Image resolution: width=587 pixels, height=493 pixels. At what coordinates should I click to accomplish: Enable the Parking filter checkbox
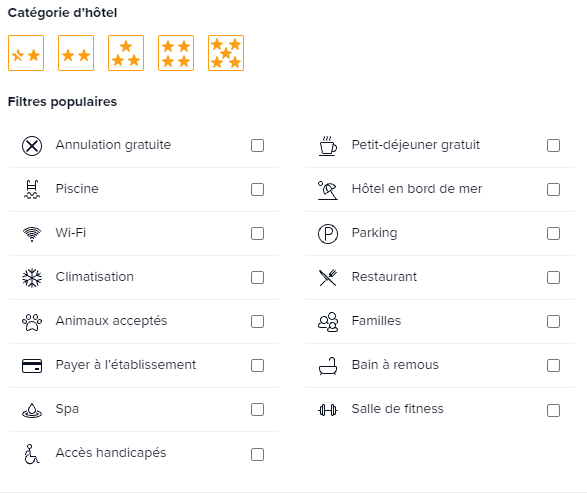553,233
